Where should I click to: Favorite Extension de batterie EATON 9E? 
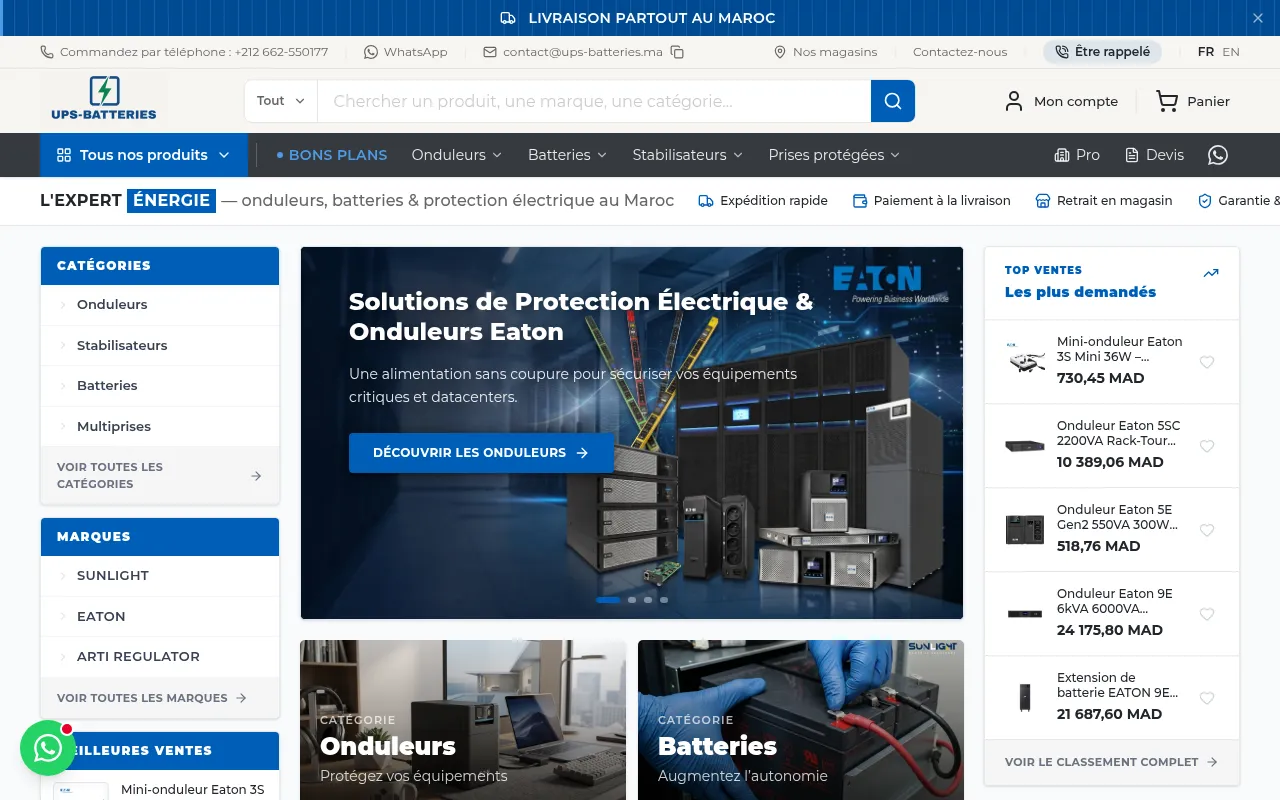1207,698
